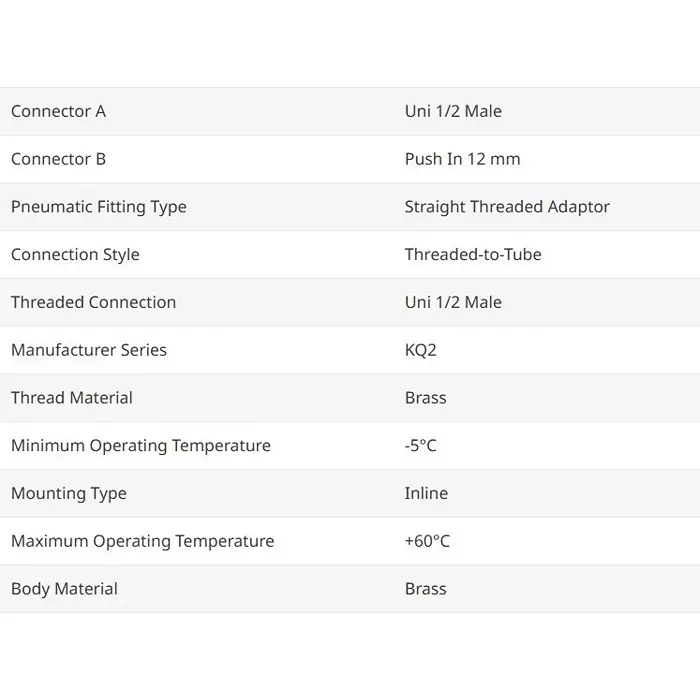Screen dimensions: 700x700
Task: Select the "Threaded-to-Tube" value
Action: 473,254
